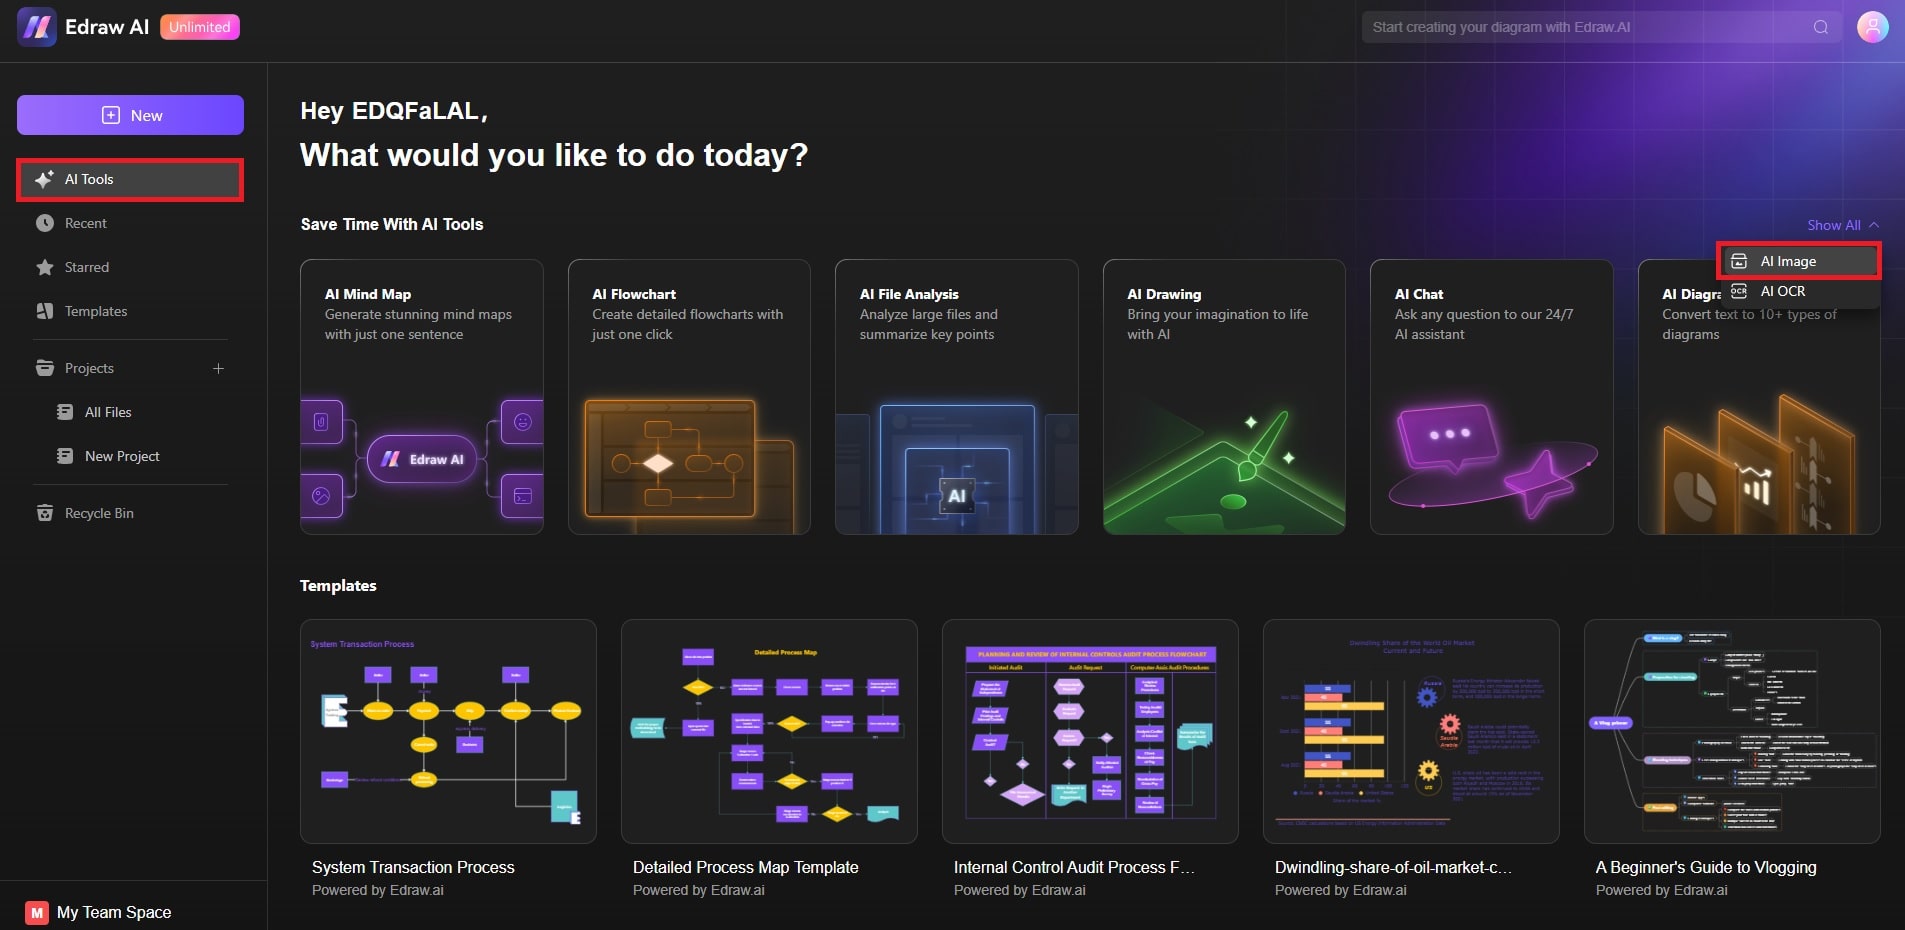Click the Templates sidebar icon
This screenshot has height=930, width=1905.
point(45,311)
